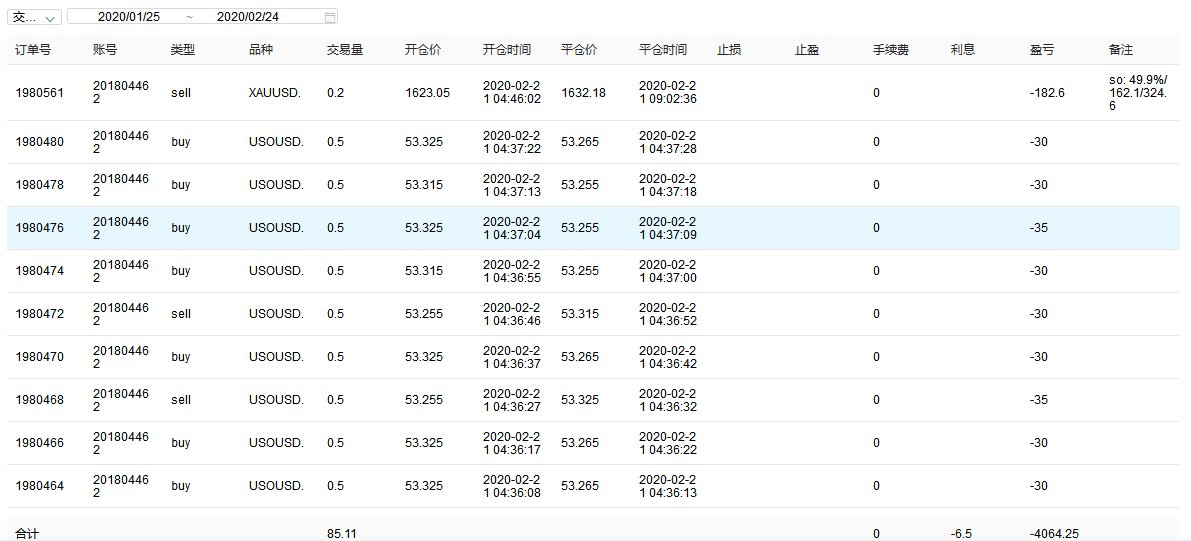Select order number 1980464
The height and width of the screenshot is (541, 1191).
40,486
